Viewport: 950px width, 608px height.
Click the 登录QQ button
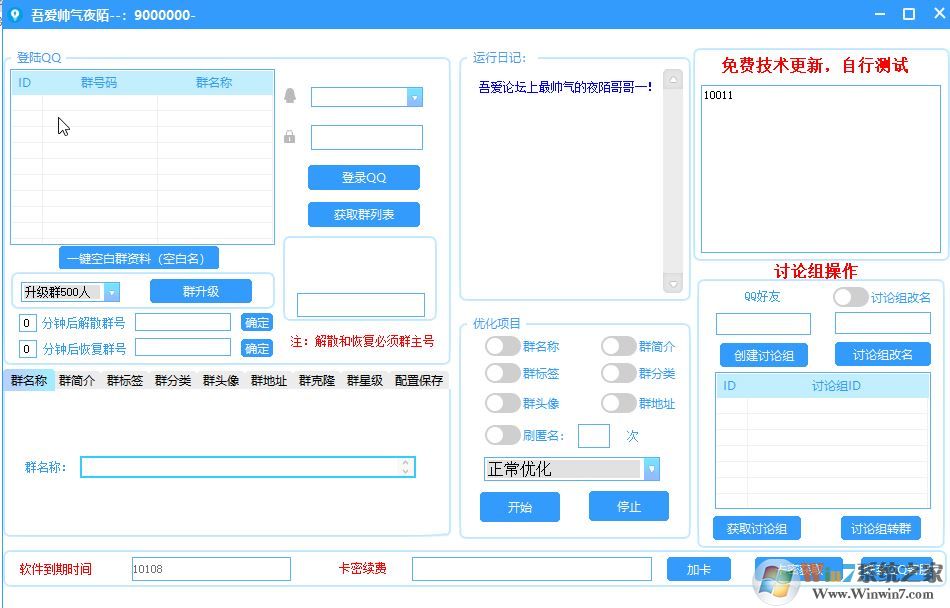[x=364, y=177]
